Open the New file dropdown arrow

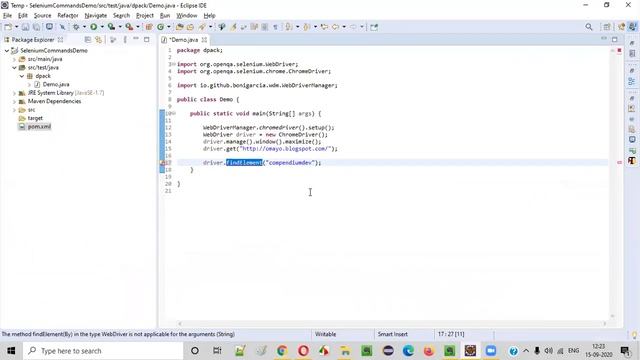click(16, 27)
